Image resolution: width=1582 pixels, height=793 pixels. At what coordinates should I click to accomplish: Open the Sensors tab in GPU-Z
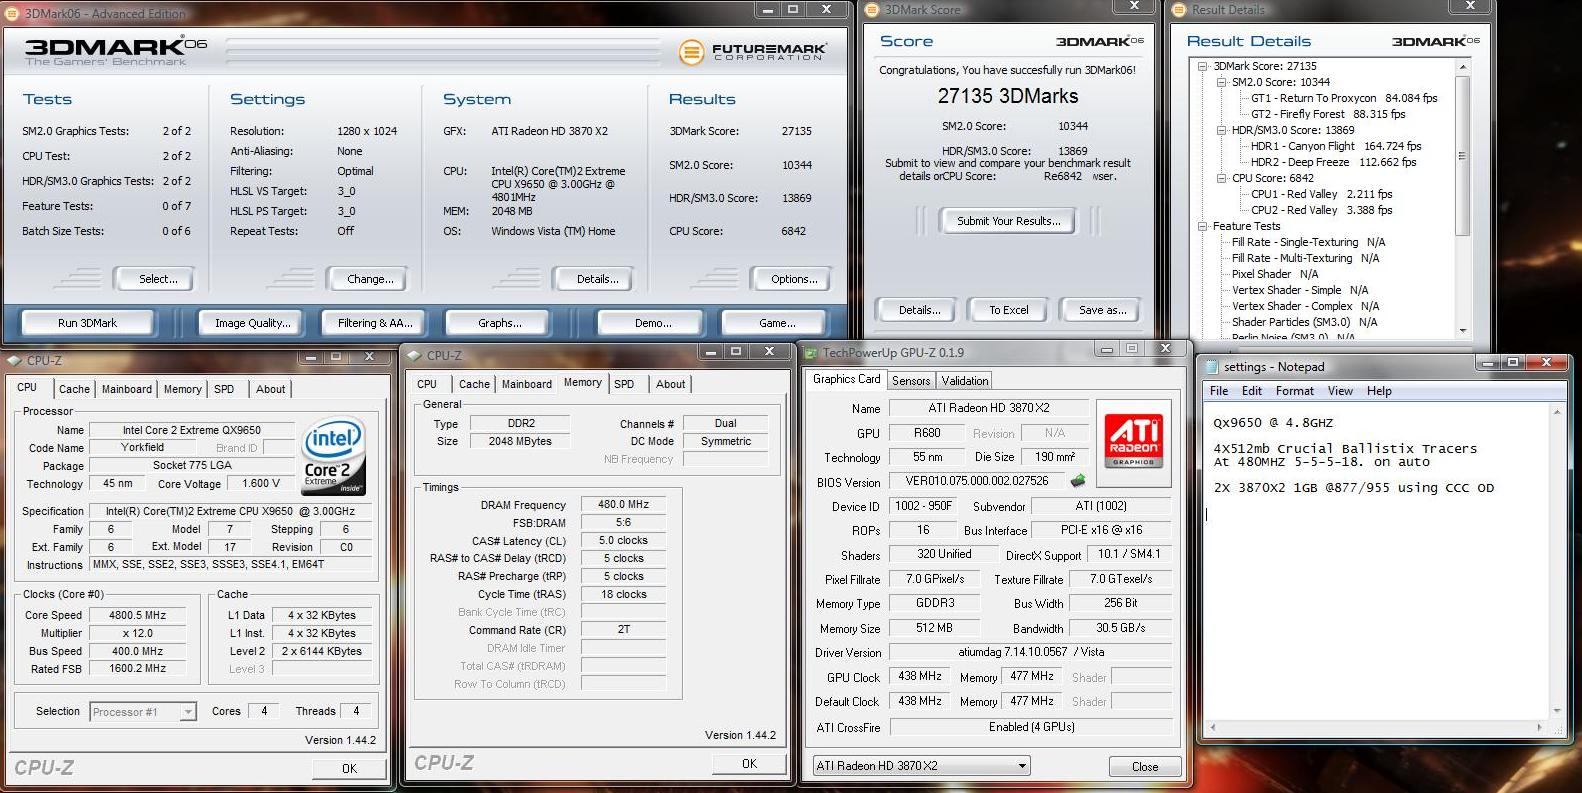pos(911,380)
